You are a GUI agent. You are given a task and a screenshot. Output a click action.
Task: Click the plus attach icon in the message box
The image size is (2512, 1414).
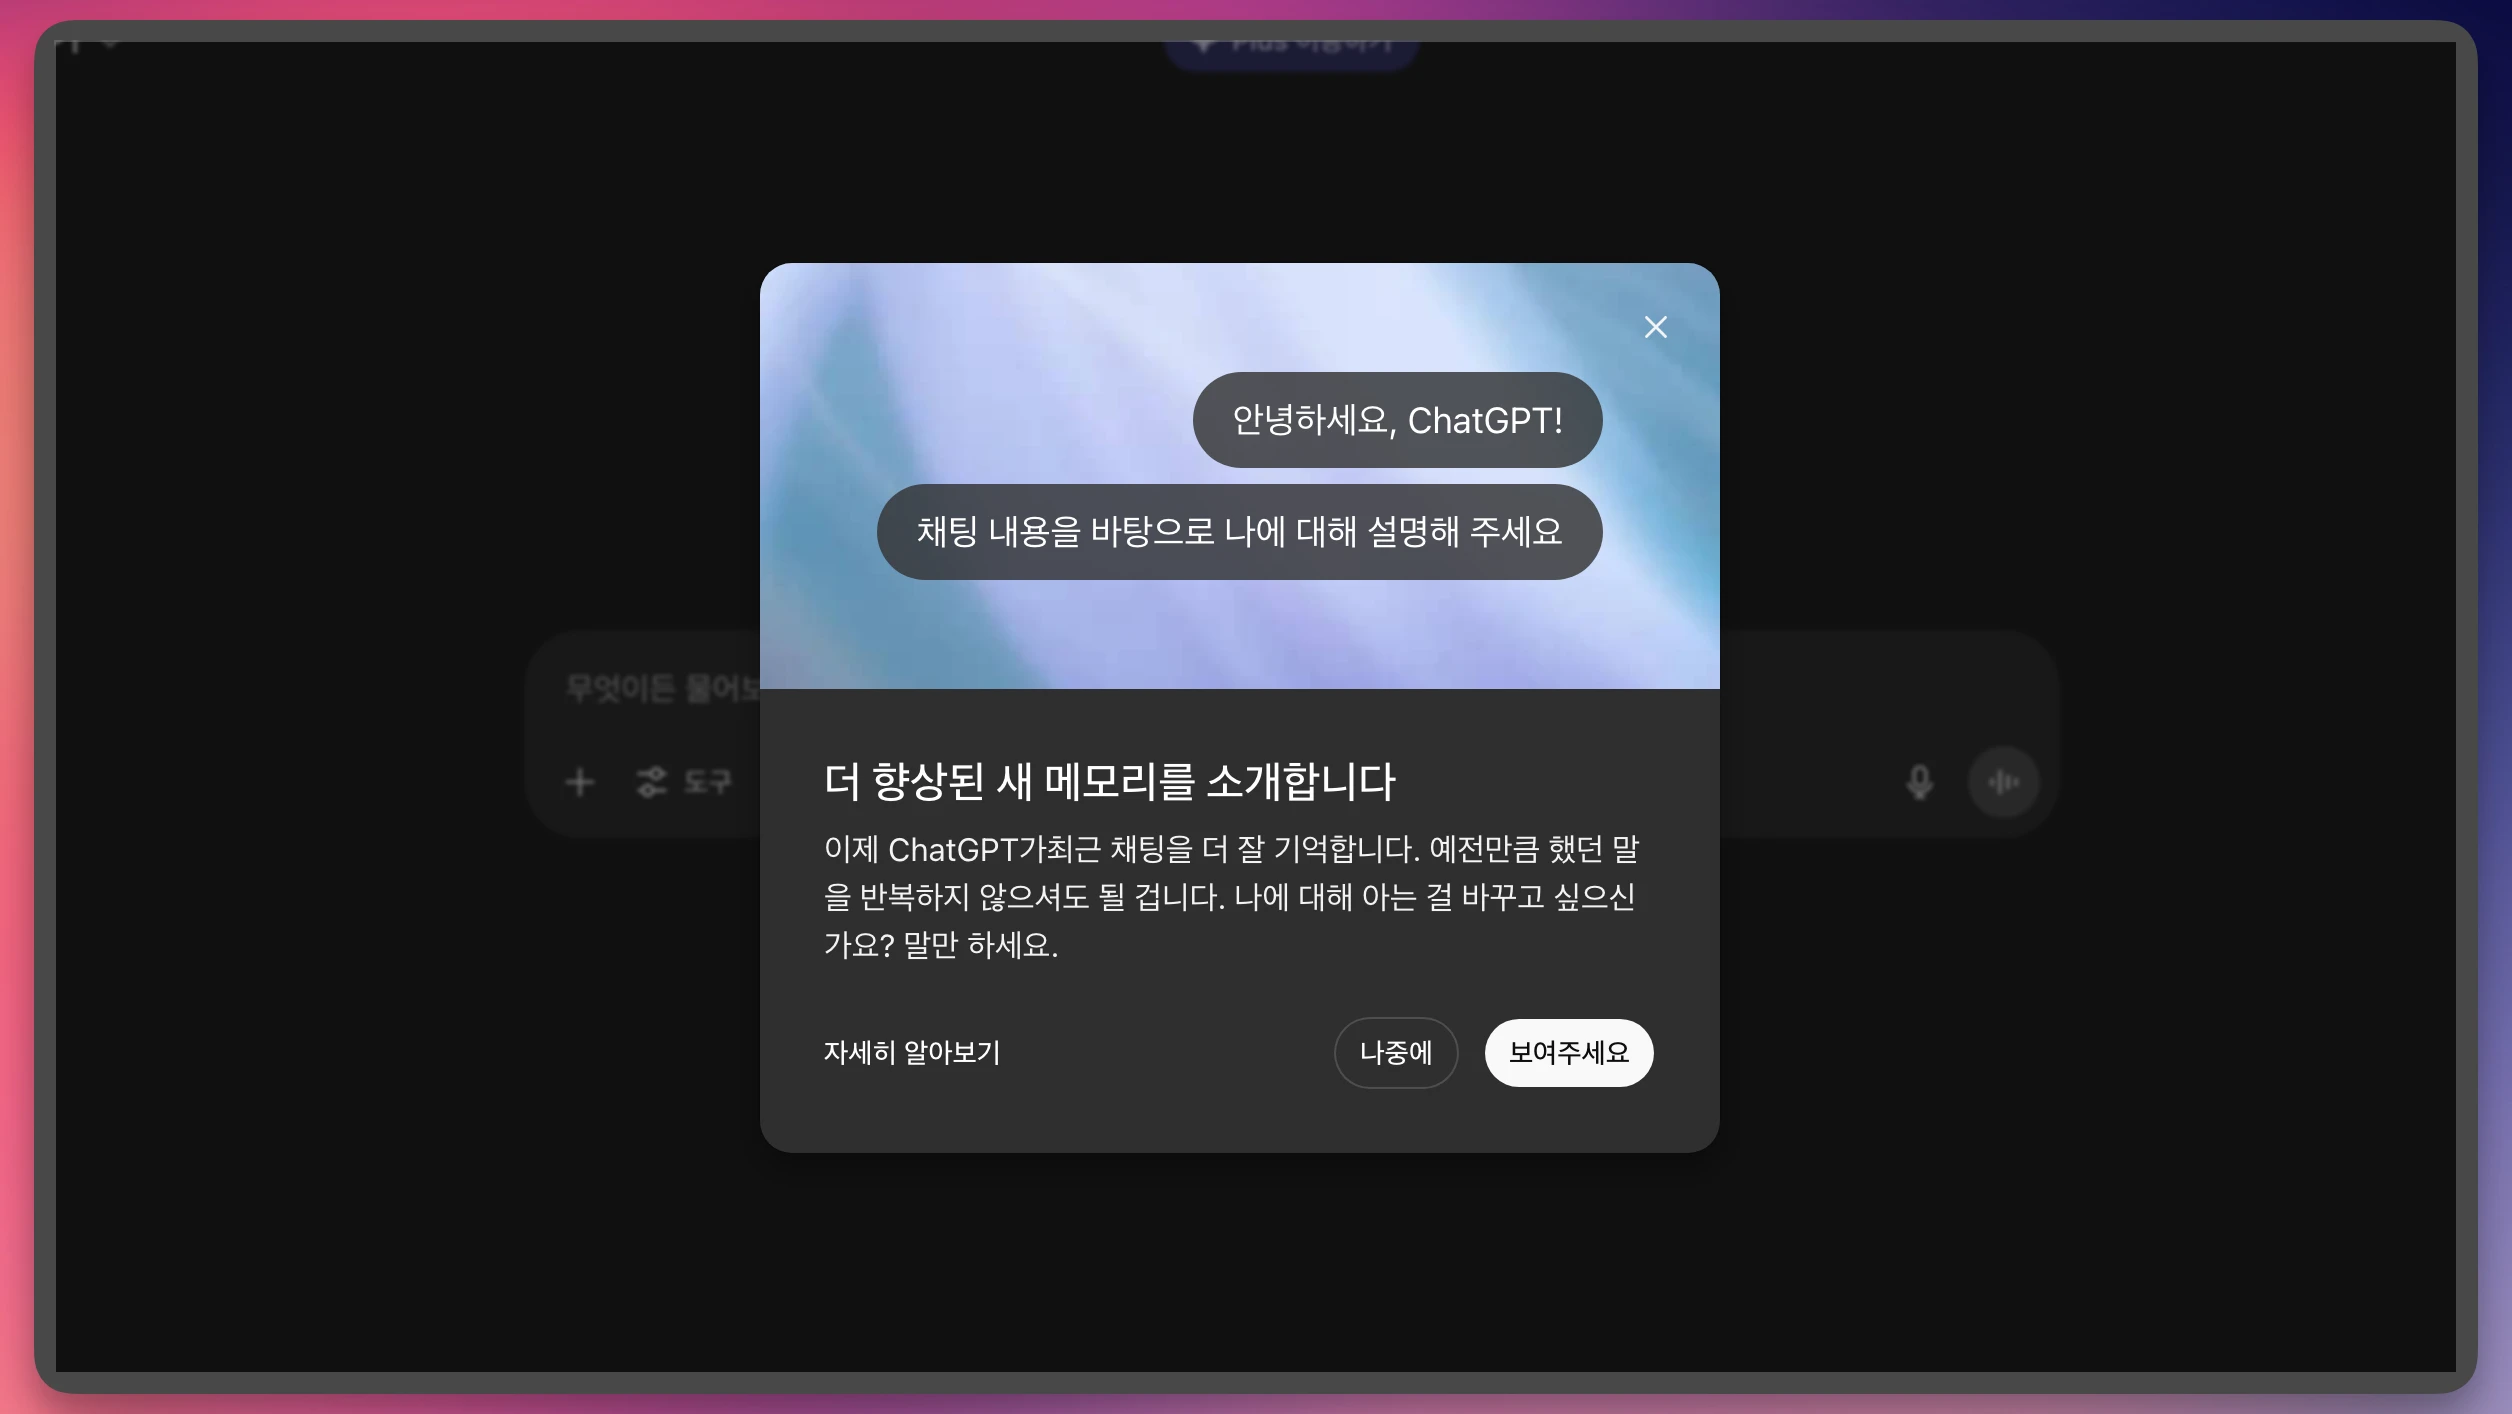(580, 781)
